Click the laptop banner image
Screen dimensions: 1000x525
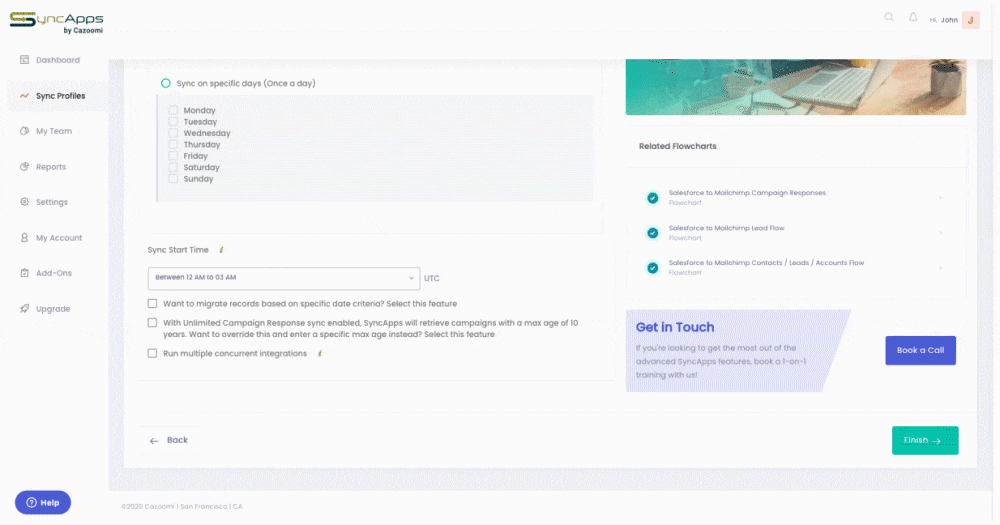795,87
